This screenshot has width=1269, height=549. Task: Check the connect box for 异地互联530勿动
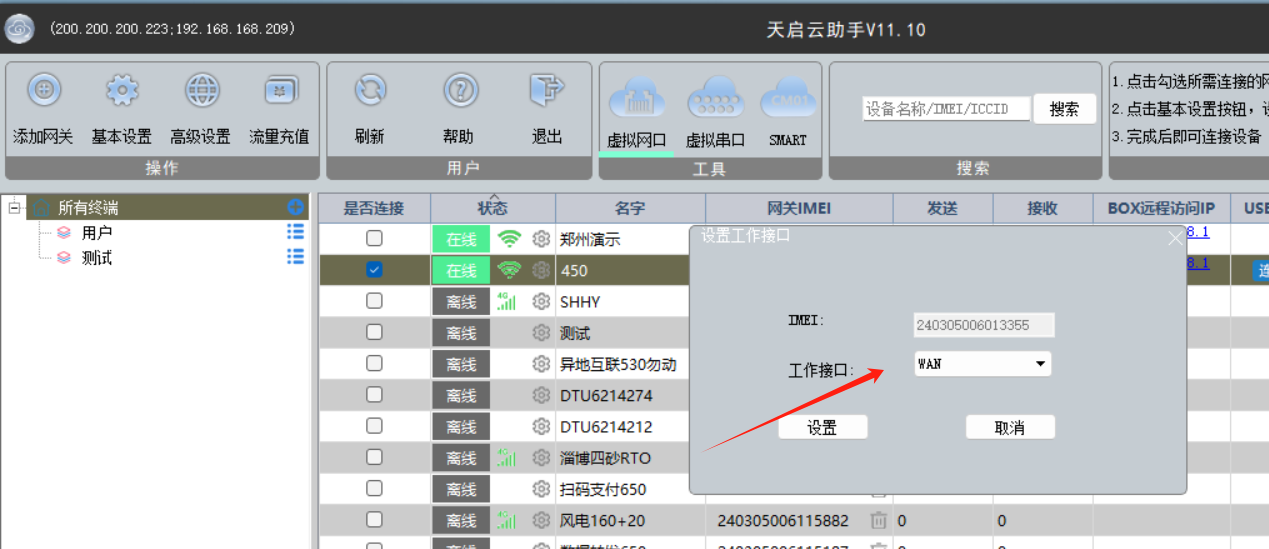pyautogui.click(x=374, y=363)
